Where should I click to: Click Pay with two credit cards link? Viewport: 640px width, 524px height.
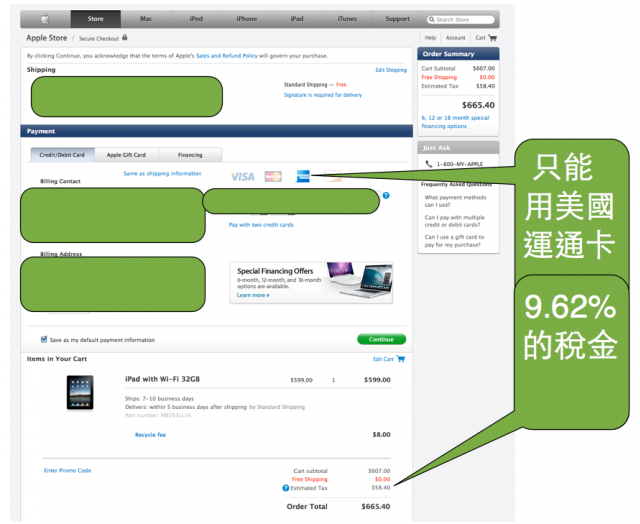pos(261,225)
